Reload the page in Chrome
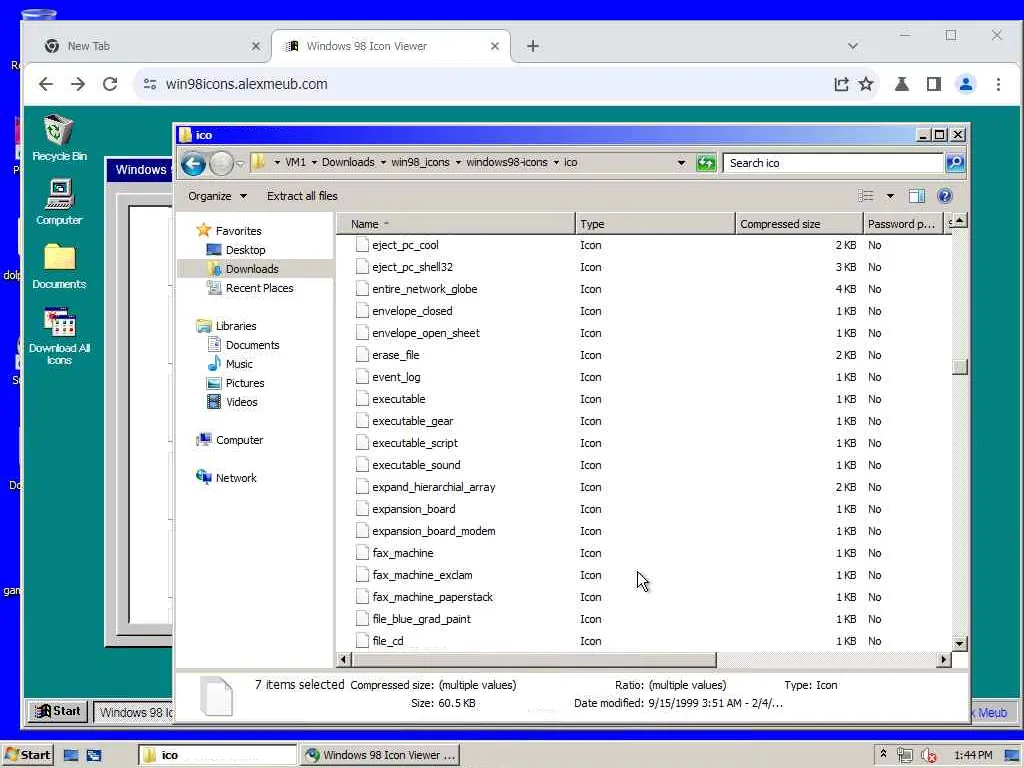Viewport: 1024px width, 768px height. [x=110, y=84]
